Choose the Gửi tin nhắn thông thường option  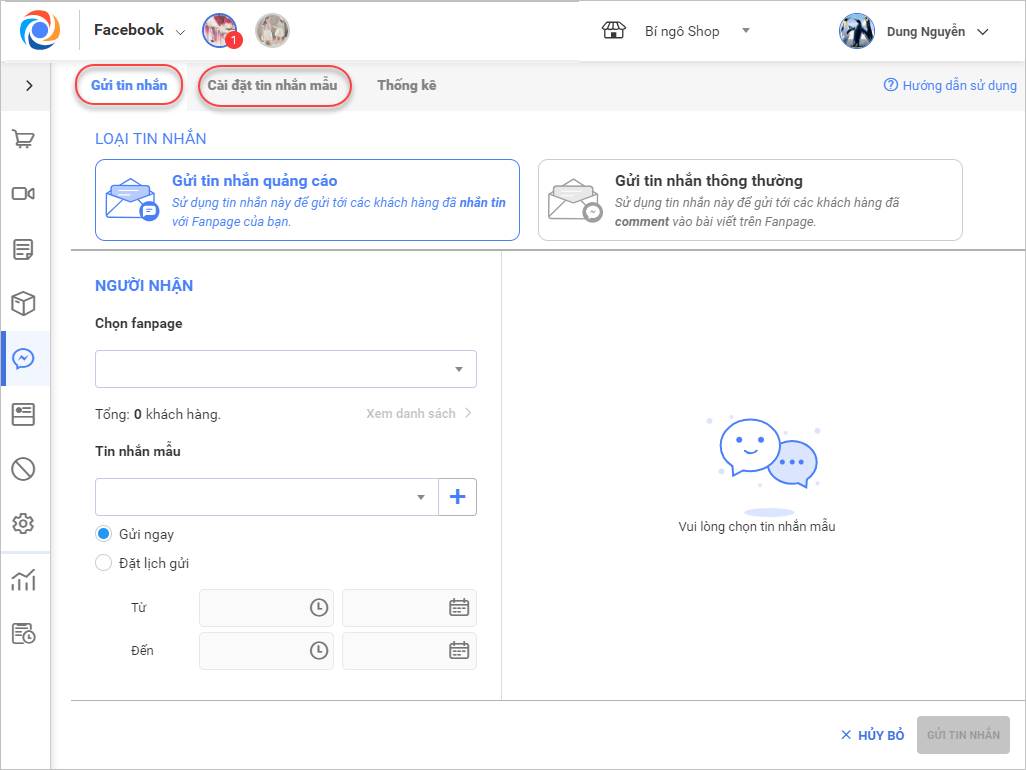point(750,200)
